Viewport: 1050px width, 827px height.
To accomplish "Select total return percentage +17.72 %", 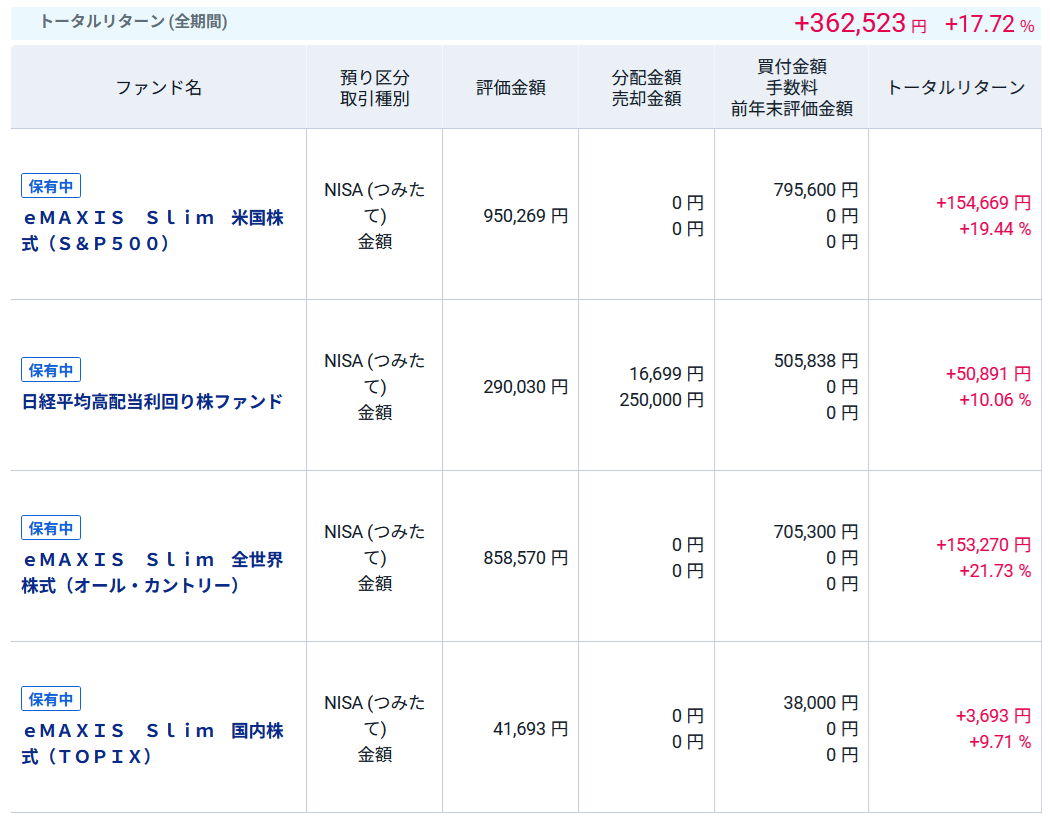I will pyautogui.click(x=990, y=24).
